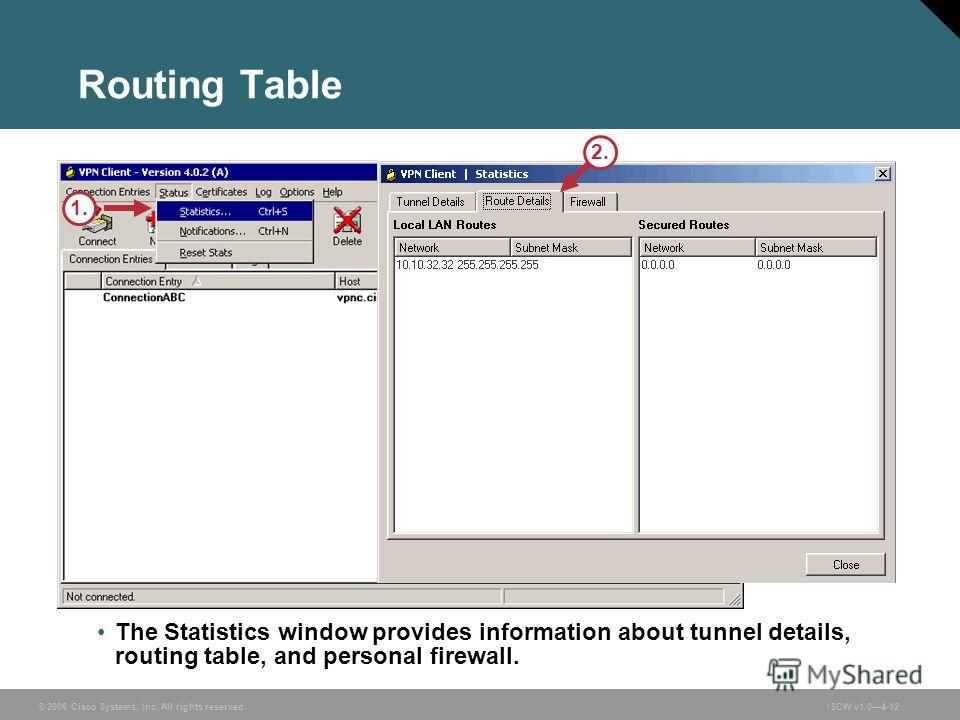
Task: Click the padlock icon in VPN Client Version title bar
Action: [x=70, y=172]
